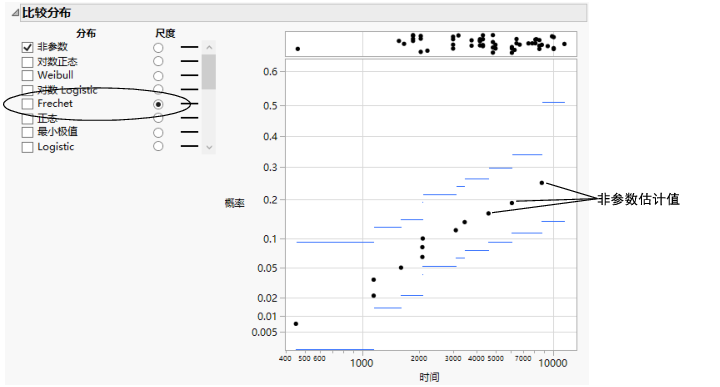The height and width of the screenshot is (387, 720).
Task: Check the 正态 distribution checkbox
Action: (x=28, y=118)
